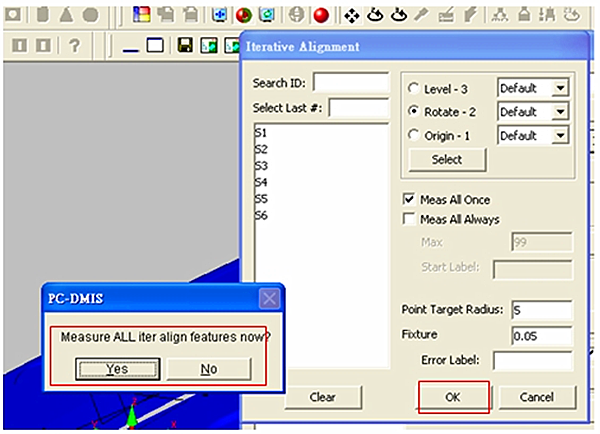Viewport: 600px width, 434px height.
Task: Cancel the Iterative Alignment dialog
Action: pos(537,397)
